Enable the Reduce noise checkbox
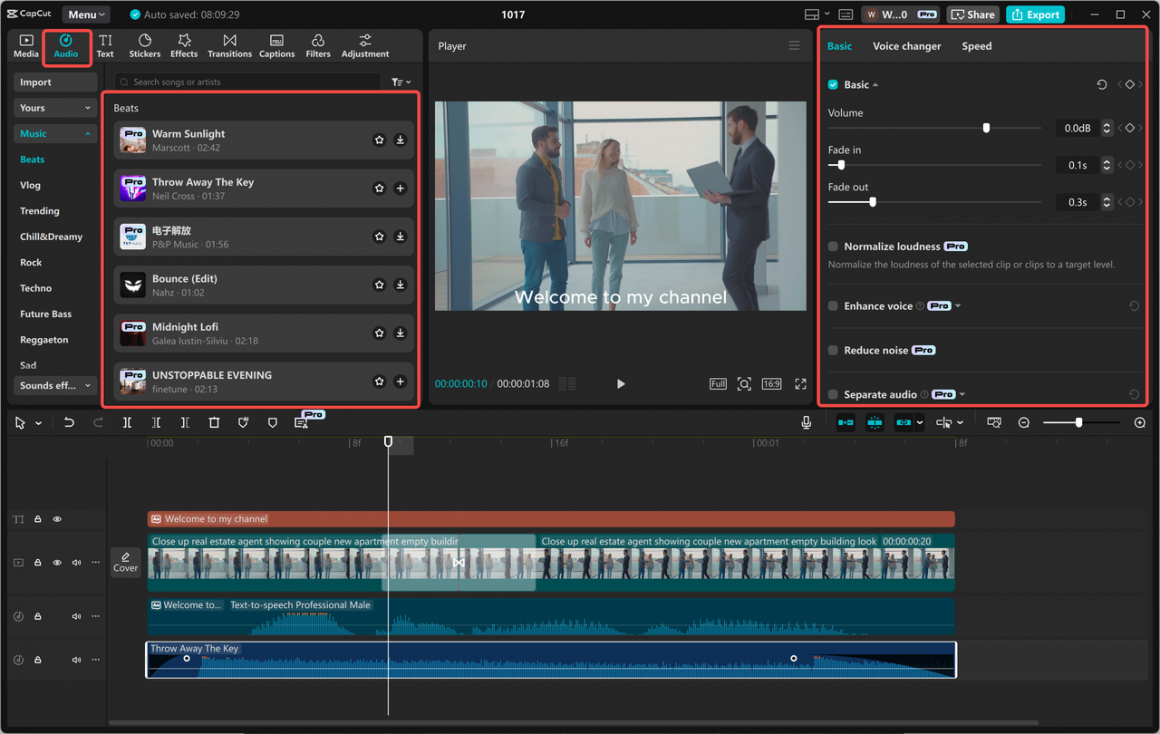The width and height of the screenshot is (1160, 734). tap(833, 350)
